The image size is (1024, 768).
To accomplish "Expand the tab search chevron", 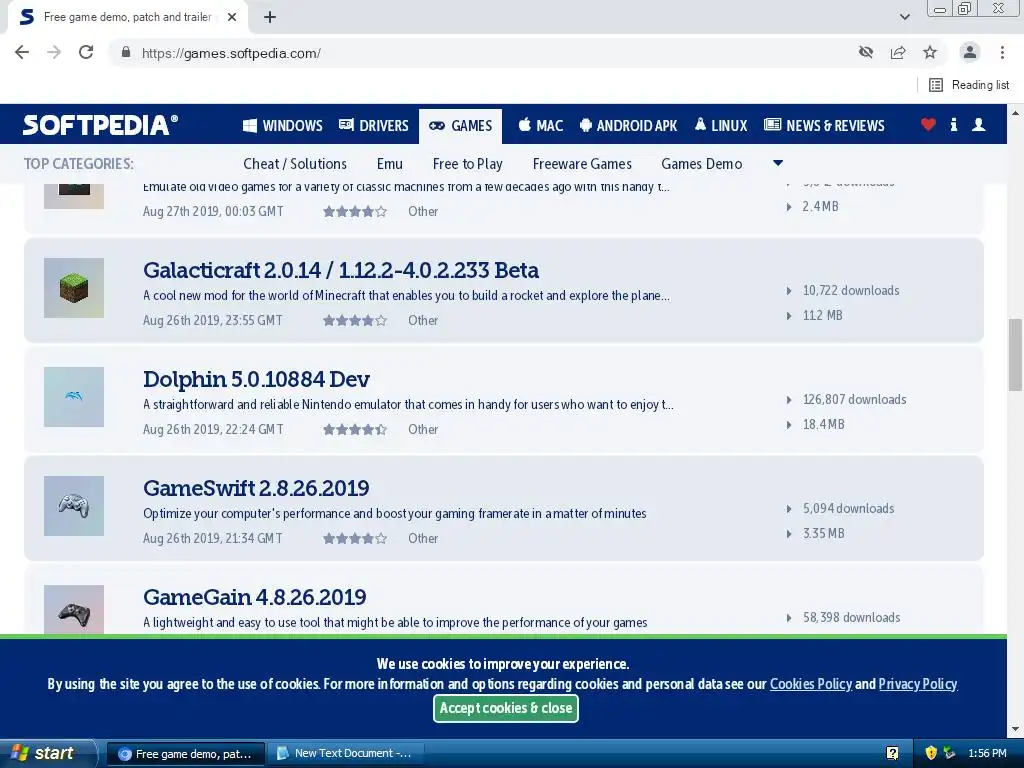I will [904, 17].
